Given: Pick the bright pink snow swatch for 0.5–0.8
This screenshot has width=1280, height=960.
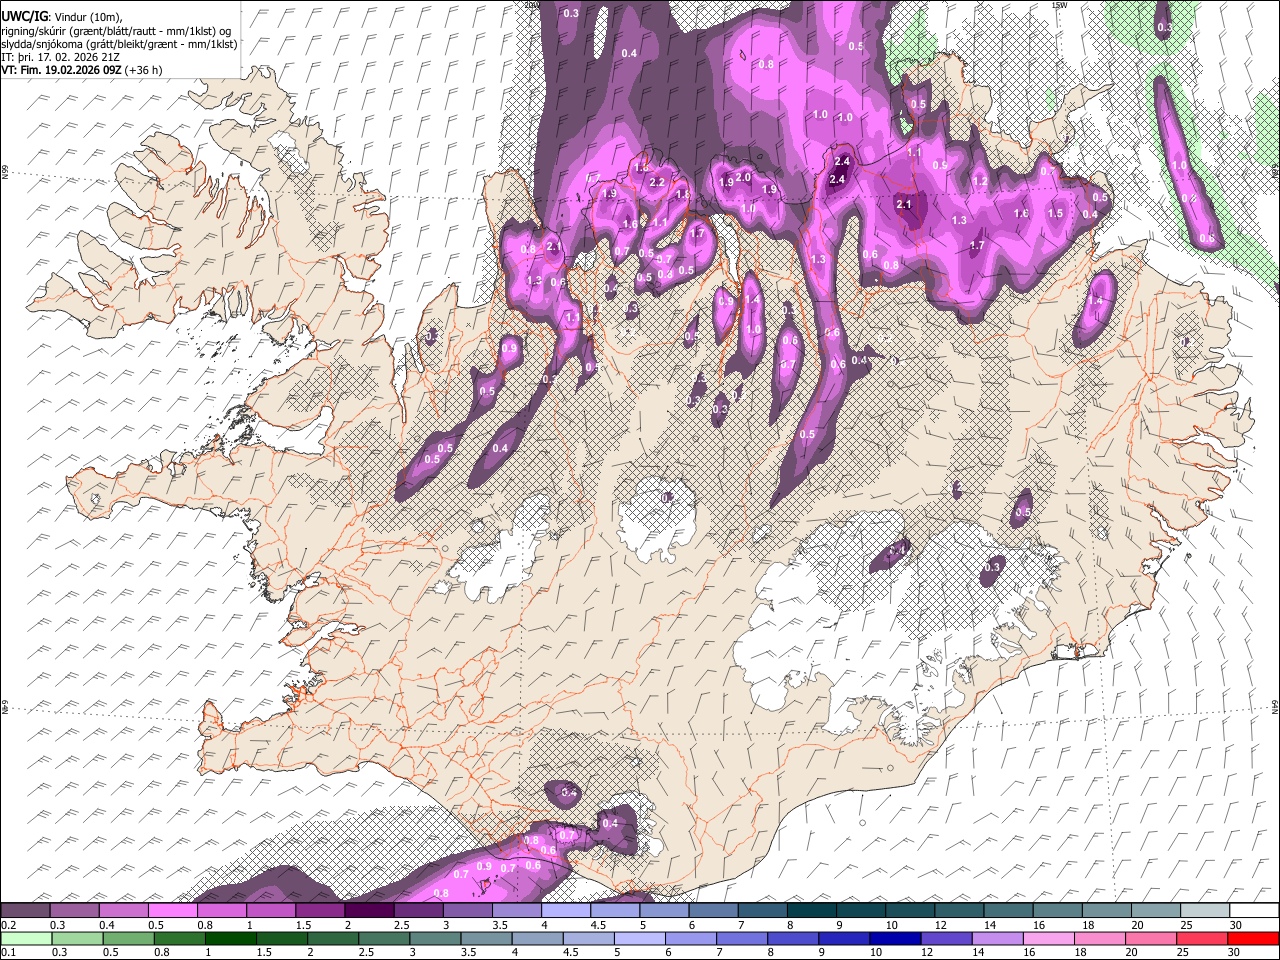Looking at the screenshot, I should coord(172,911).
